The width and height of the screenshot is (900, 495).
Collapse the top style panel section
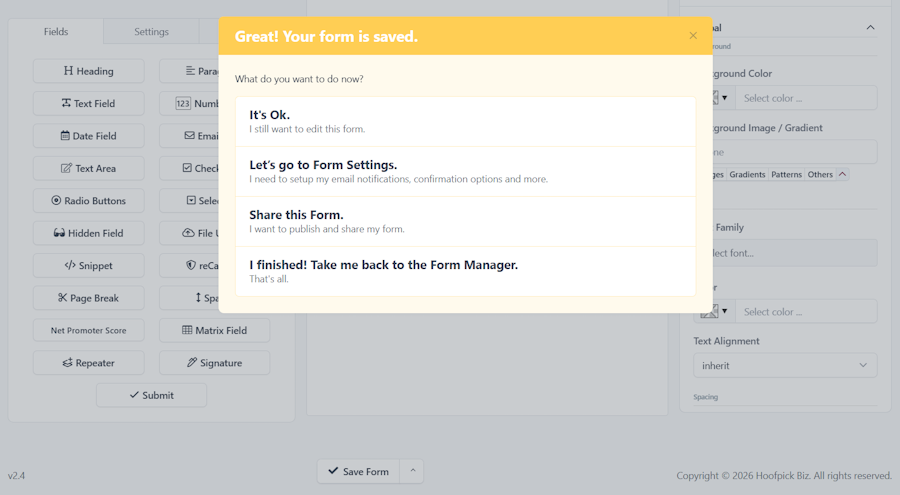pos(870,28)
